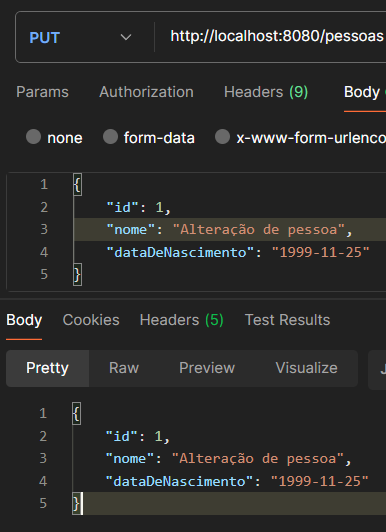This screenshot has width=386, height=532.
Task: Switch to the Authorization tab
Action: [146, 92]
